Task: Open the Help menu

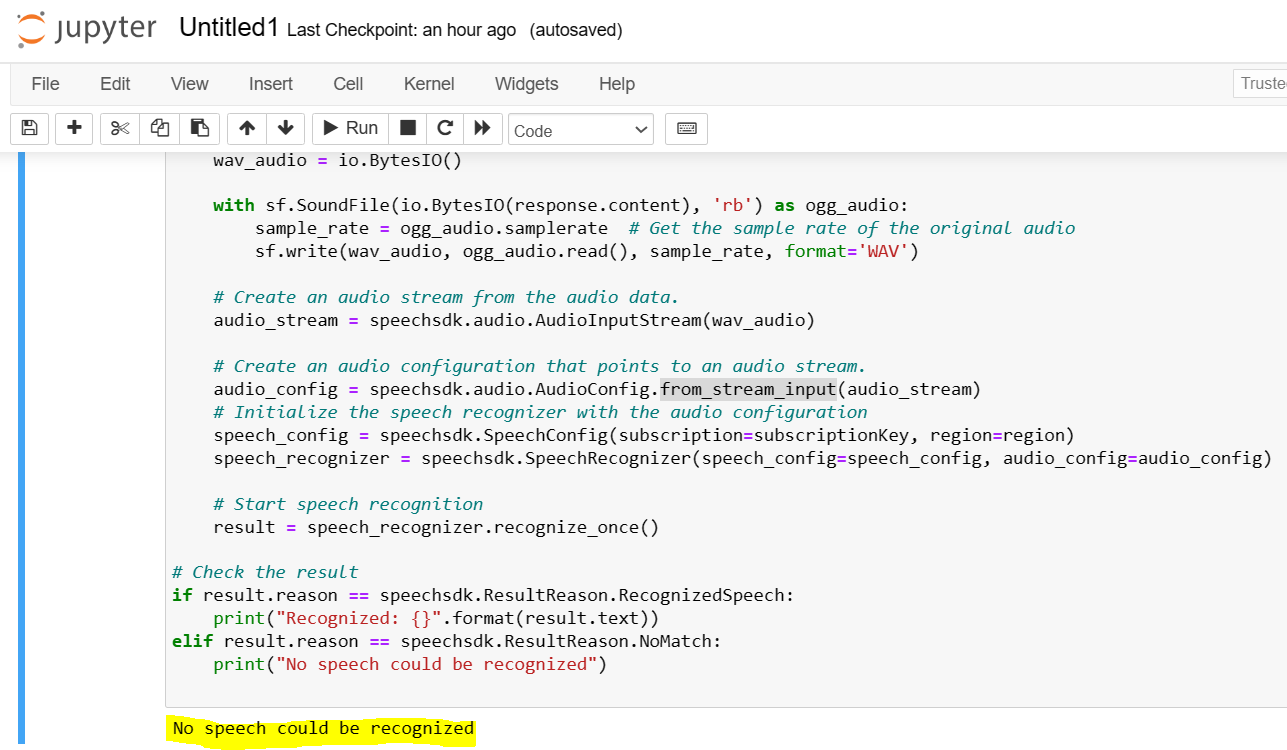Action: point(617,84)
